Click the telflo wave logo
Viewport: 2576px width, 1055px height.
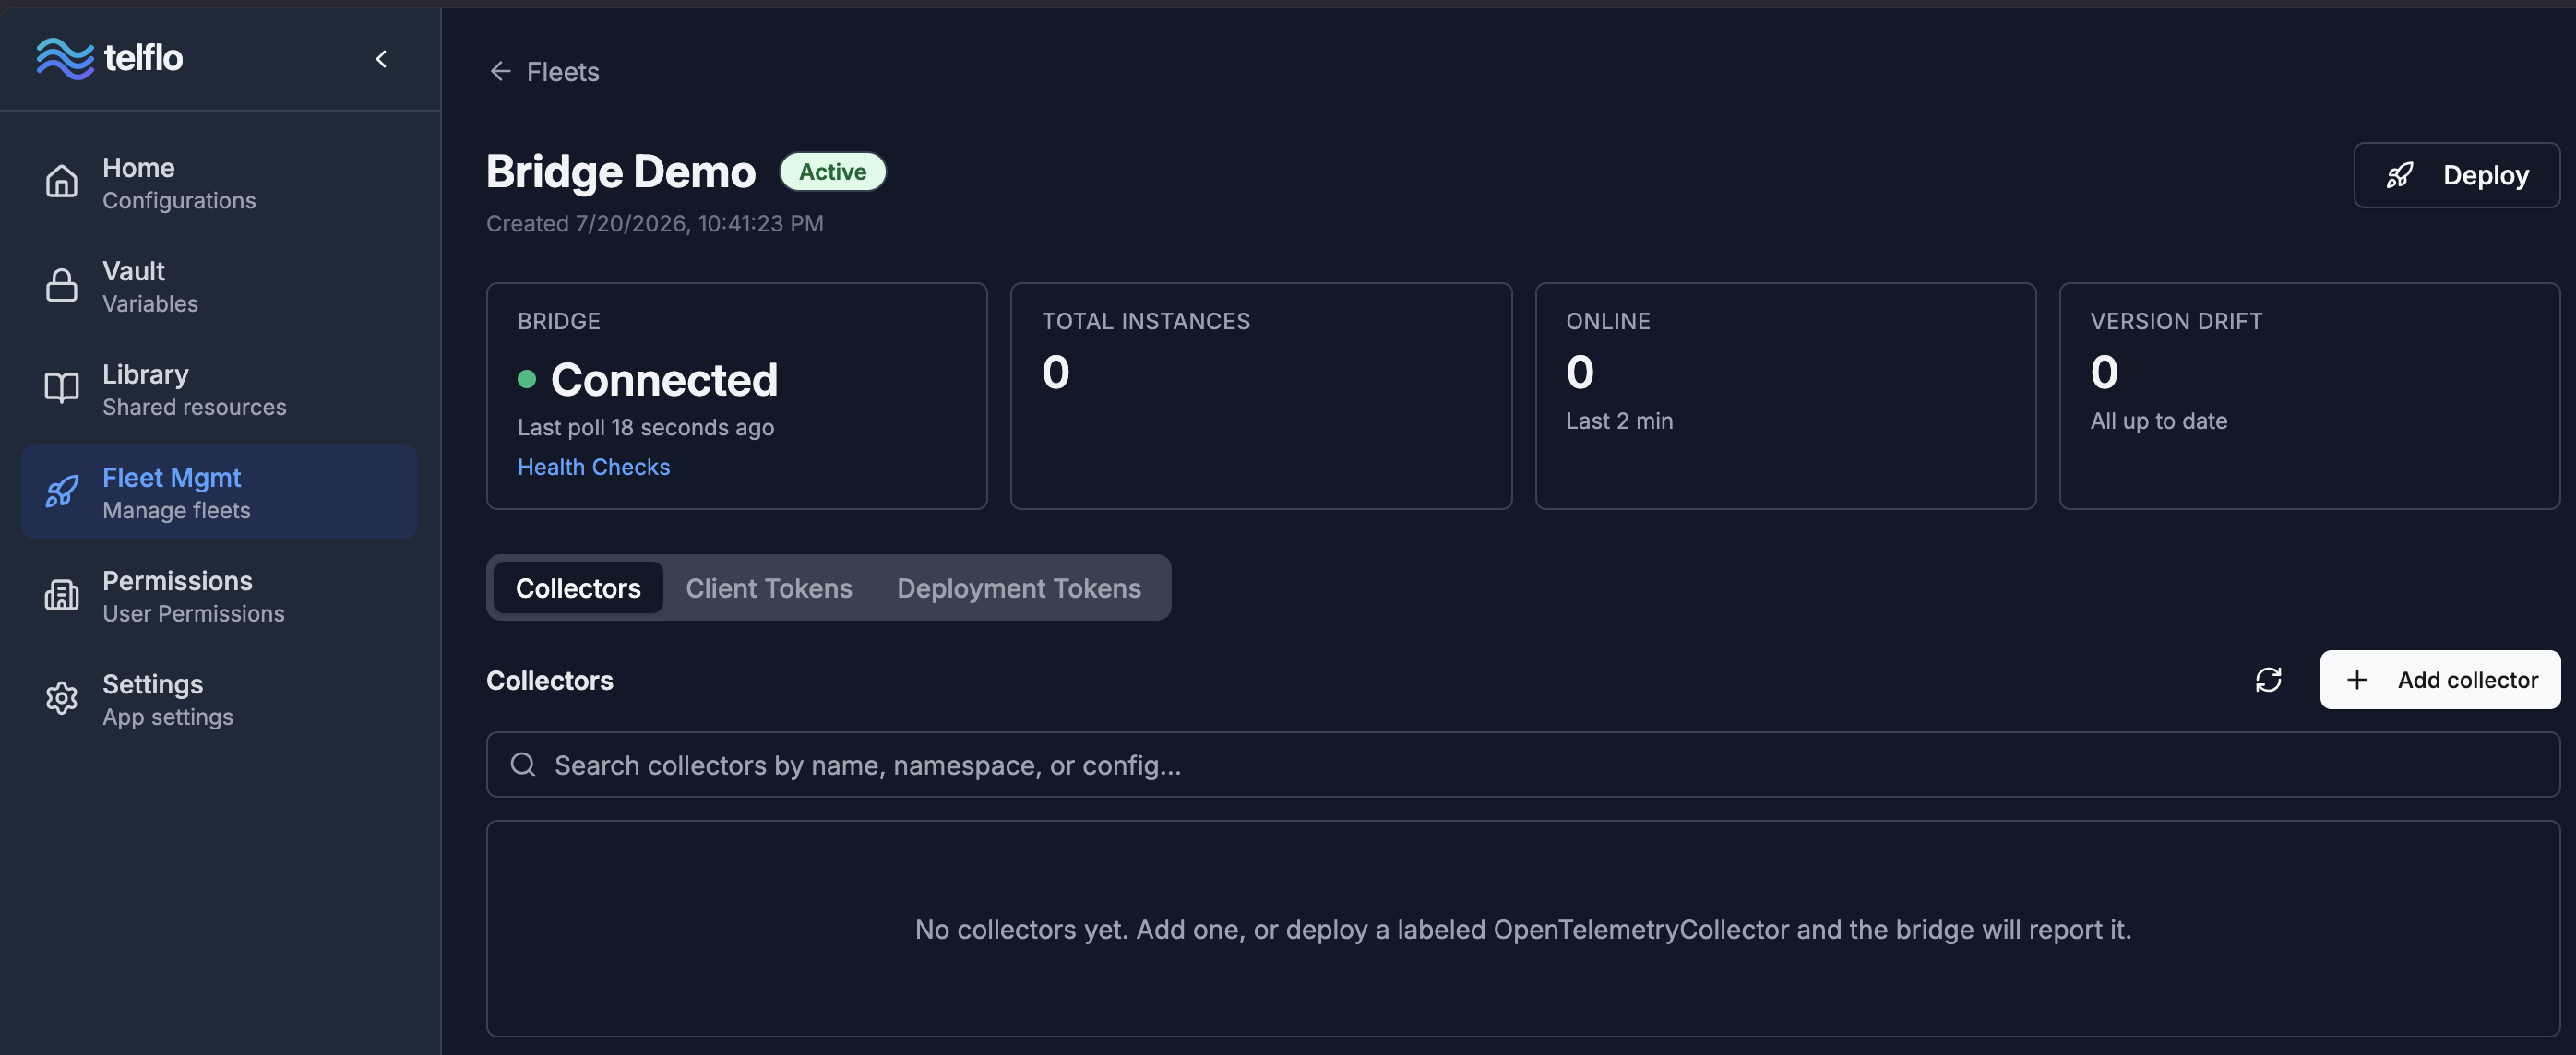(65, 58)
